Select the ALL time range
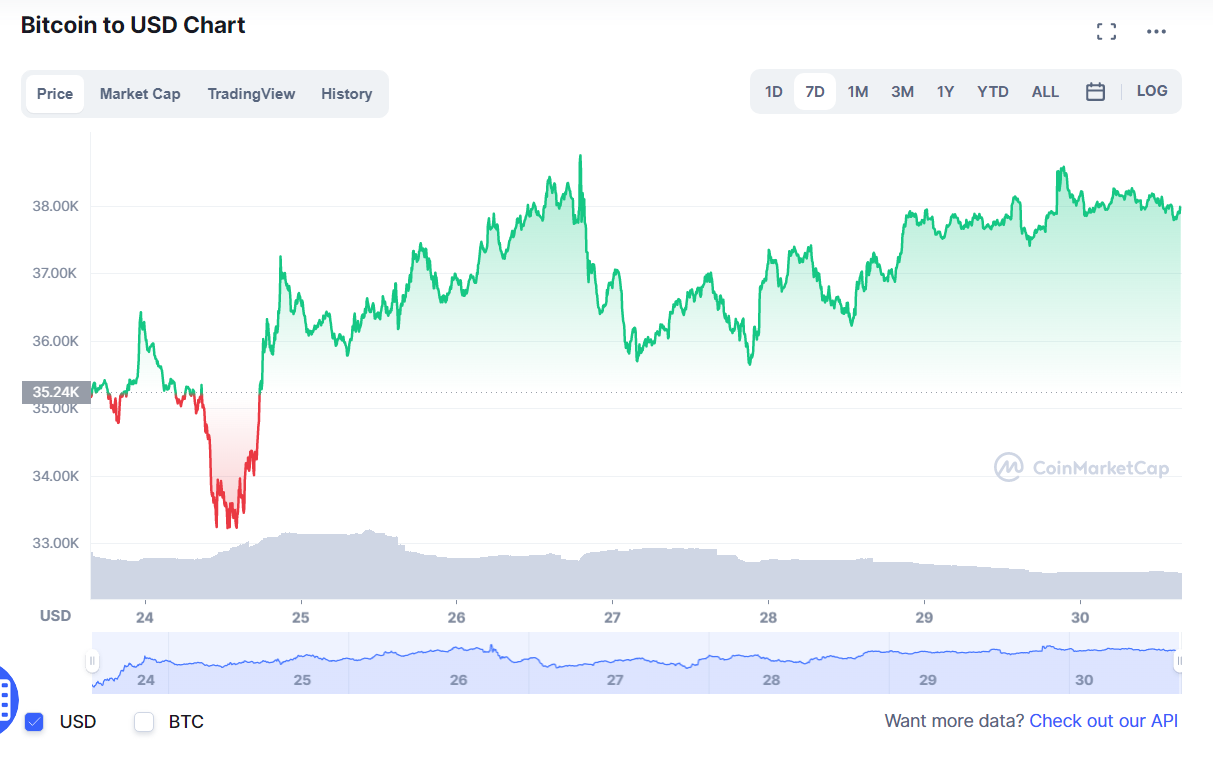 point(1045,91)
